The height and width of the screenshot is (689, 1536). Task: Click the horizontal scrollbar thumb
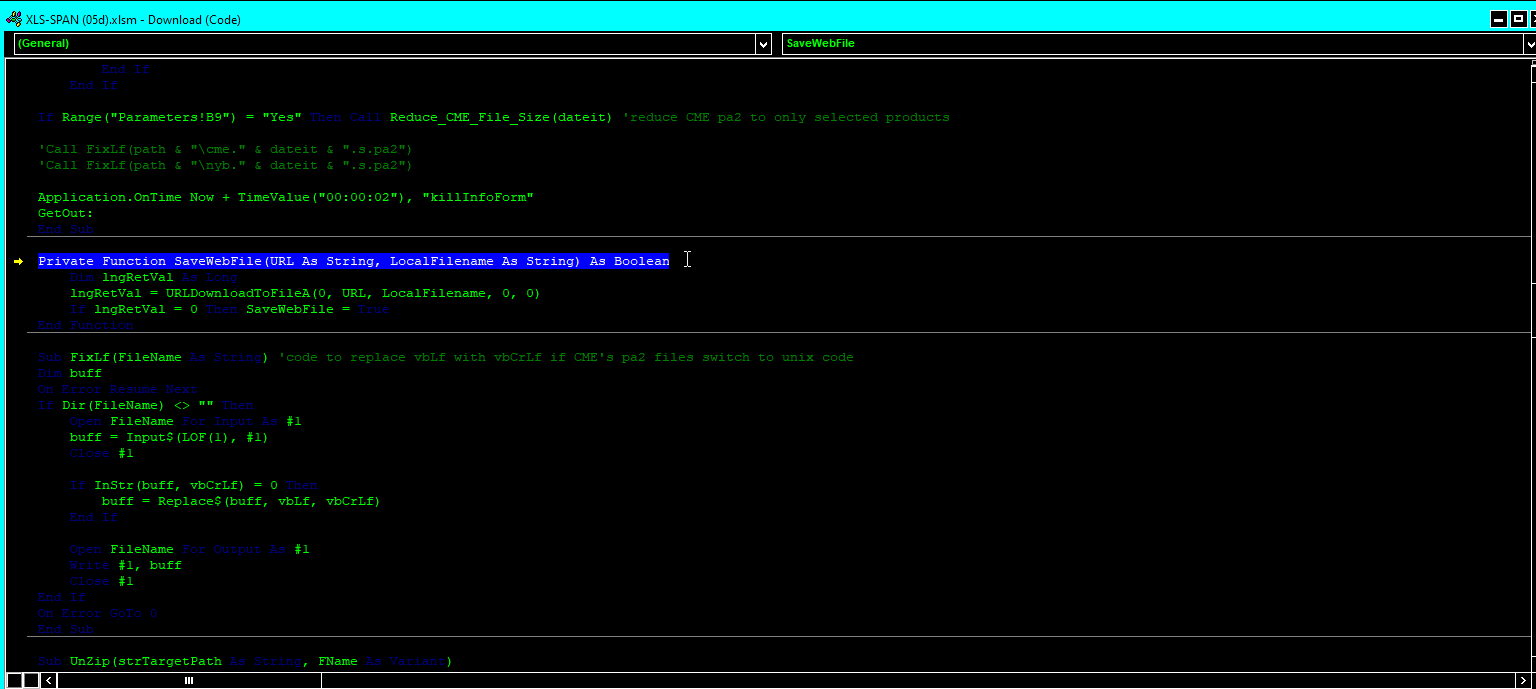tap(190, 681)
